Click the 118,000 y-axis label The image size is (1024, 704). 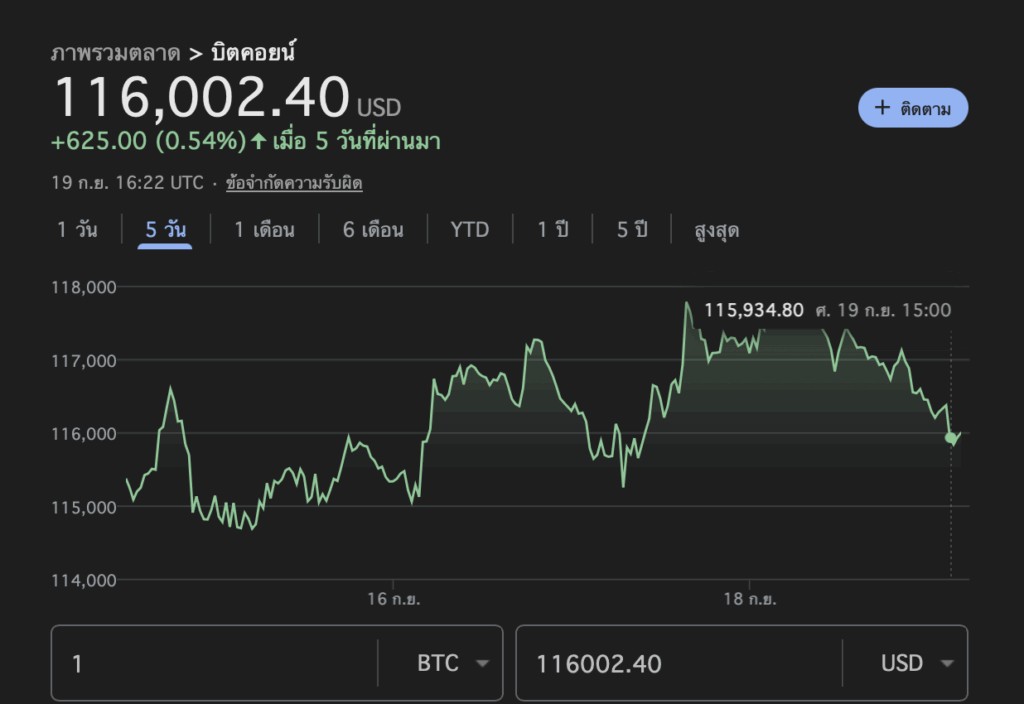coord(84,287)
